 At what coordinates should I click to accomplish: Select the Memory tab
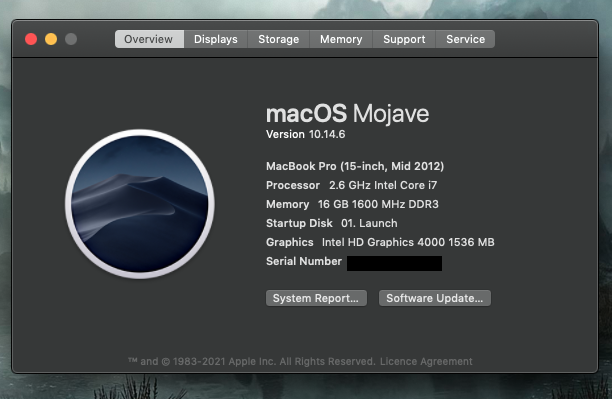tap(341, 39)
